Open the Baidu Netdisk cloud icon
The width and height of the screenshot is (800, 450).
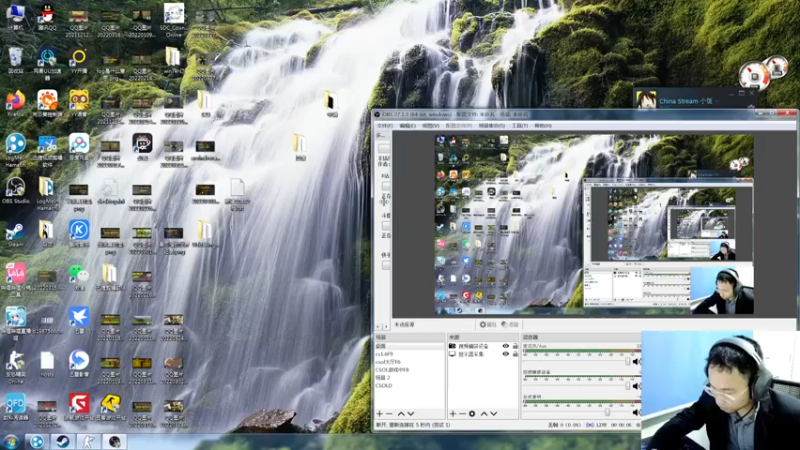[x=79, y=146]
